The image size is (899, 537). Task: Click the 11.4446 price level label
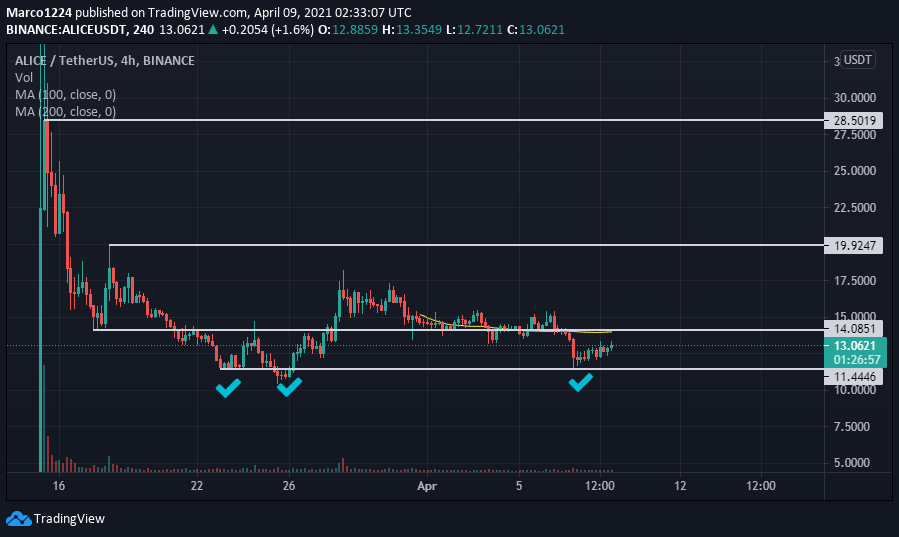point(854,377)
